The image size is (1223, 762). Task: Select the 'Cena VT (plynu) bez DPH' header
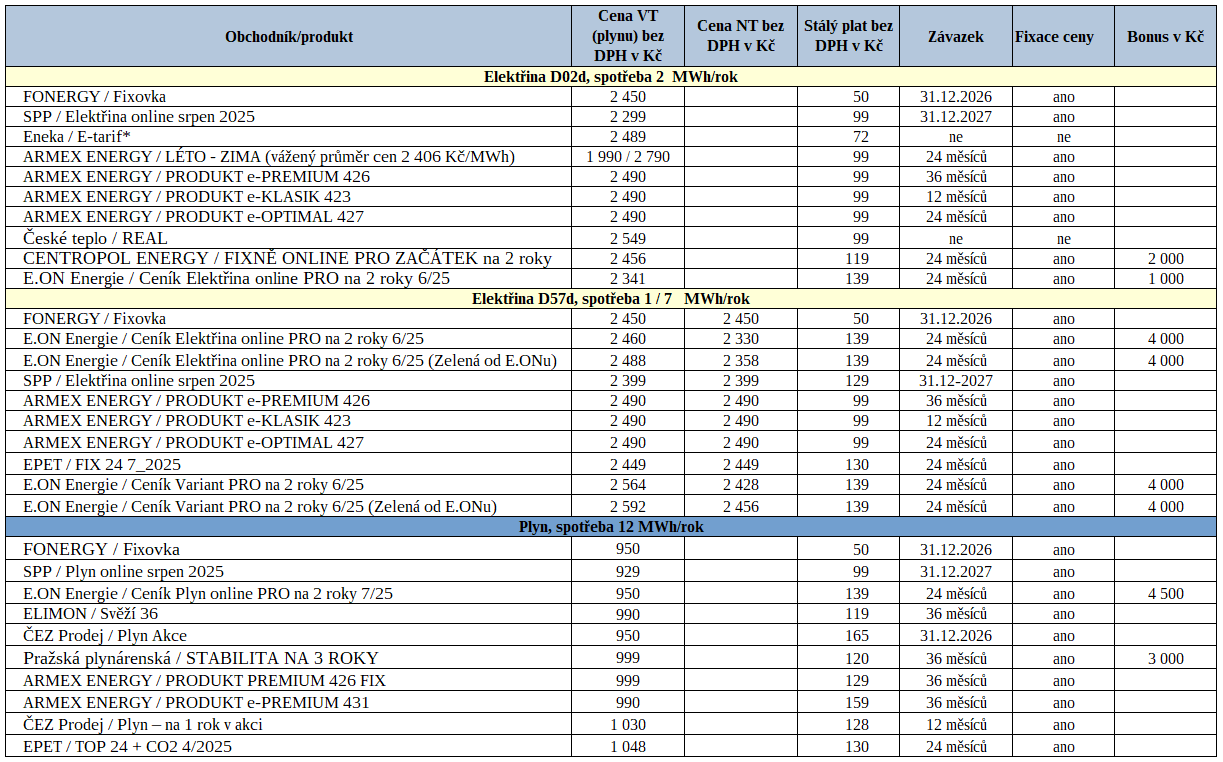628,37
